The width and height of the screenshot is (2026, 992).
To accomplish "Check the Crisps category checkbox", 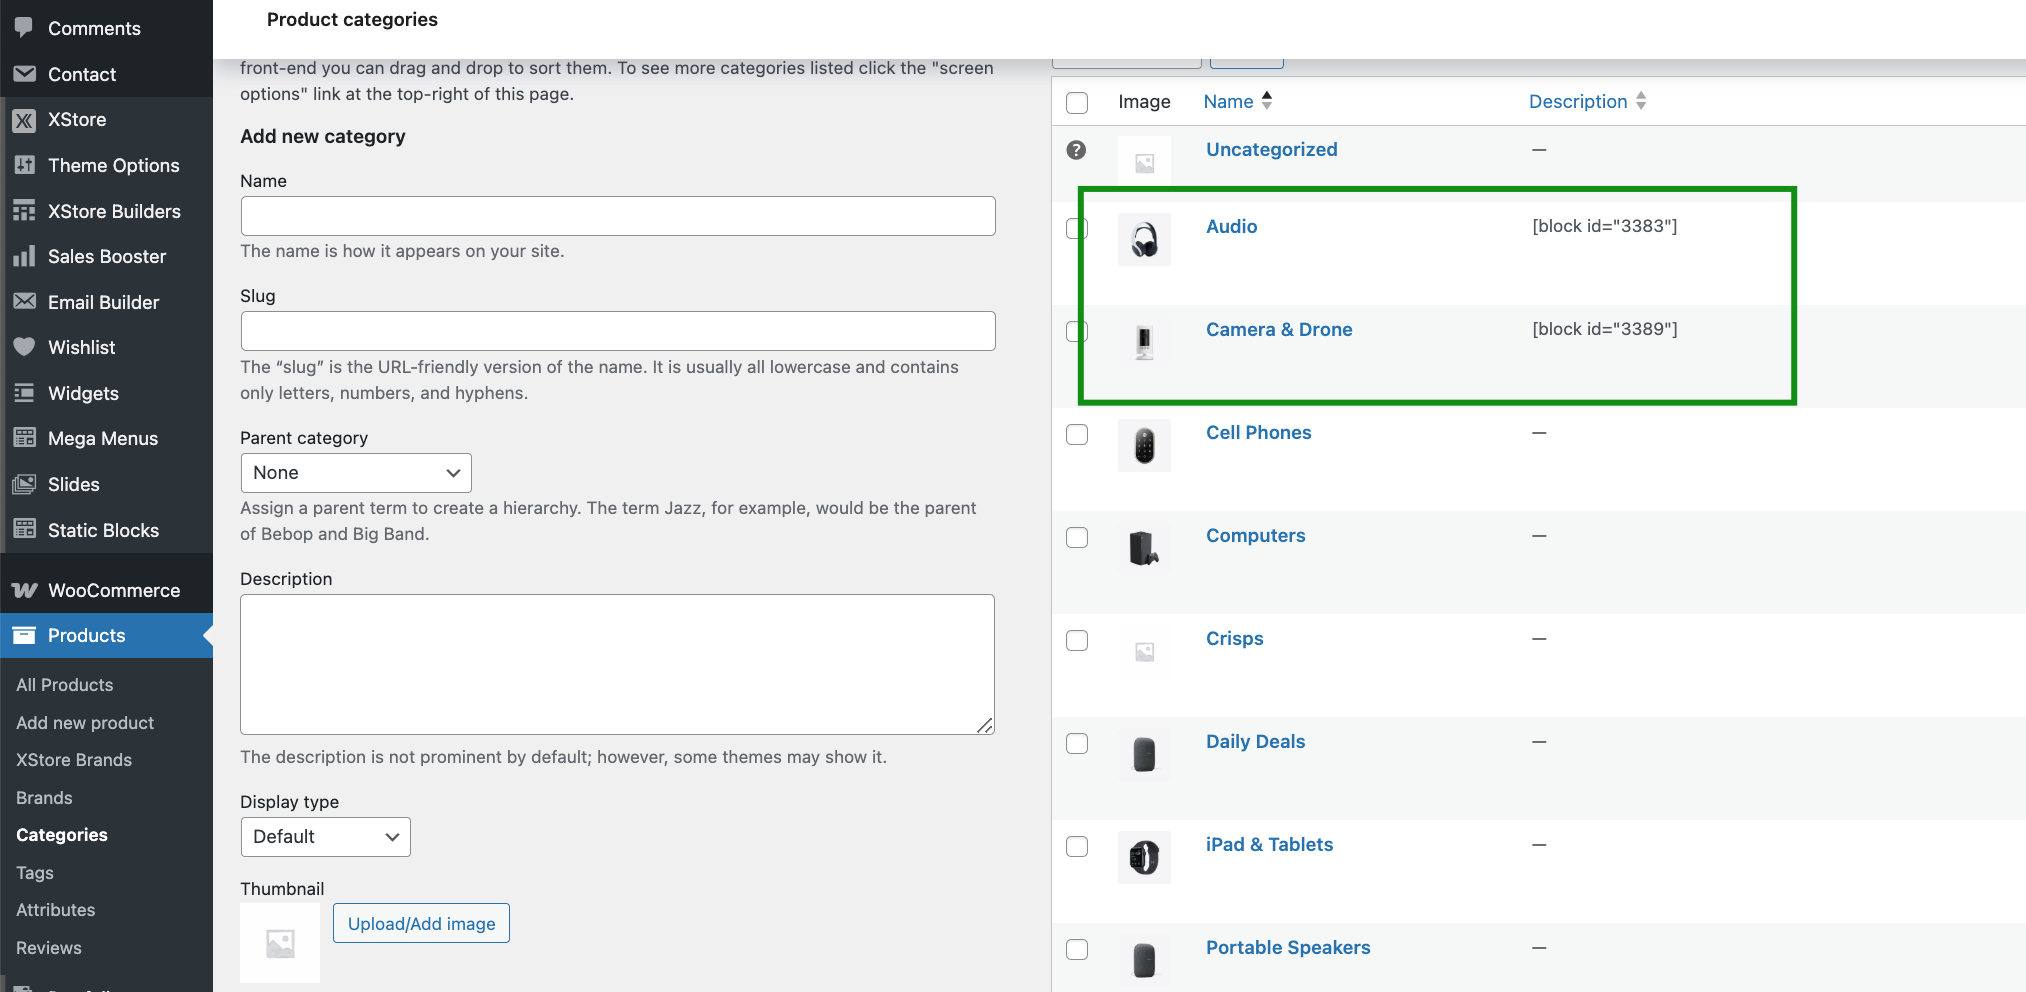I will point(1077,640).
